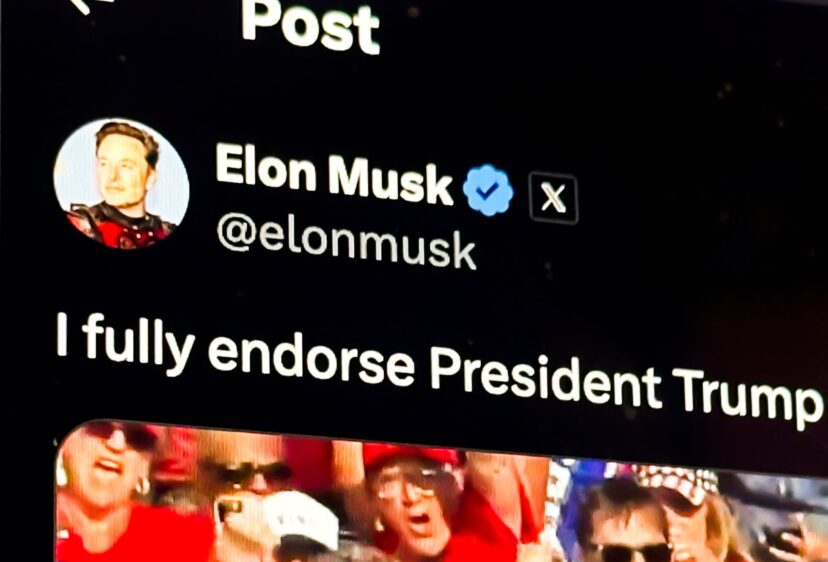This screenshot has width=828, height=562.
Task: Select the word Trump in the post
Action: click(x=749, y=395)
